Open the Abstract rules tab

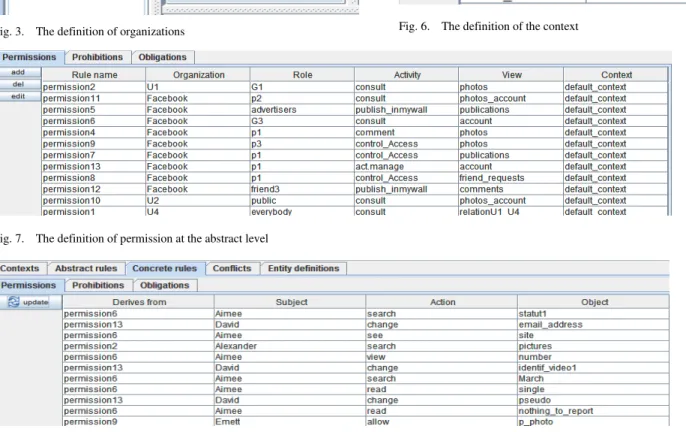coord(86,268)
